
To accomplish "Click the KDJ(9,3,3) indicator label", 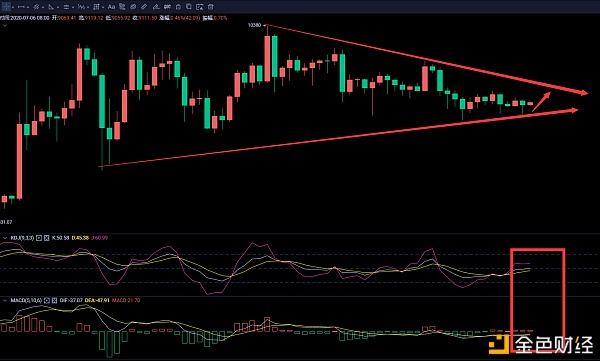I will tap(22, 238).
